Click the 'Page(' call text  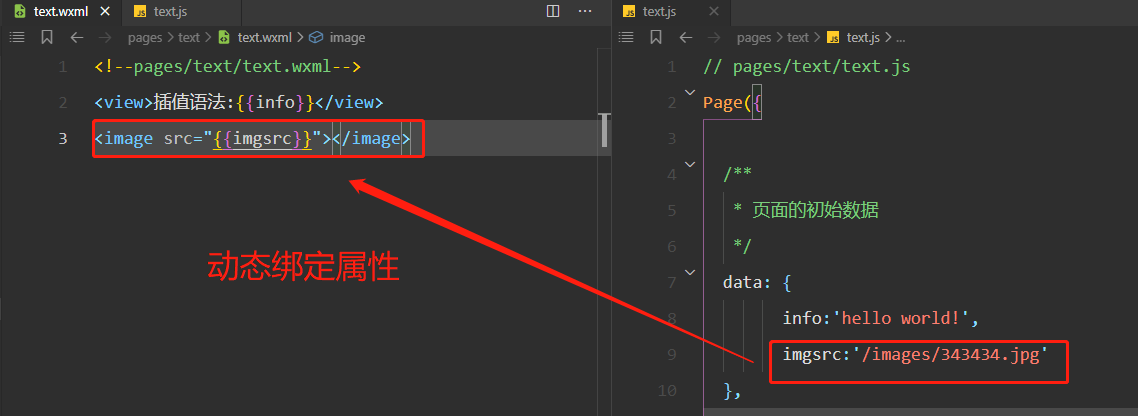[728, 103]
